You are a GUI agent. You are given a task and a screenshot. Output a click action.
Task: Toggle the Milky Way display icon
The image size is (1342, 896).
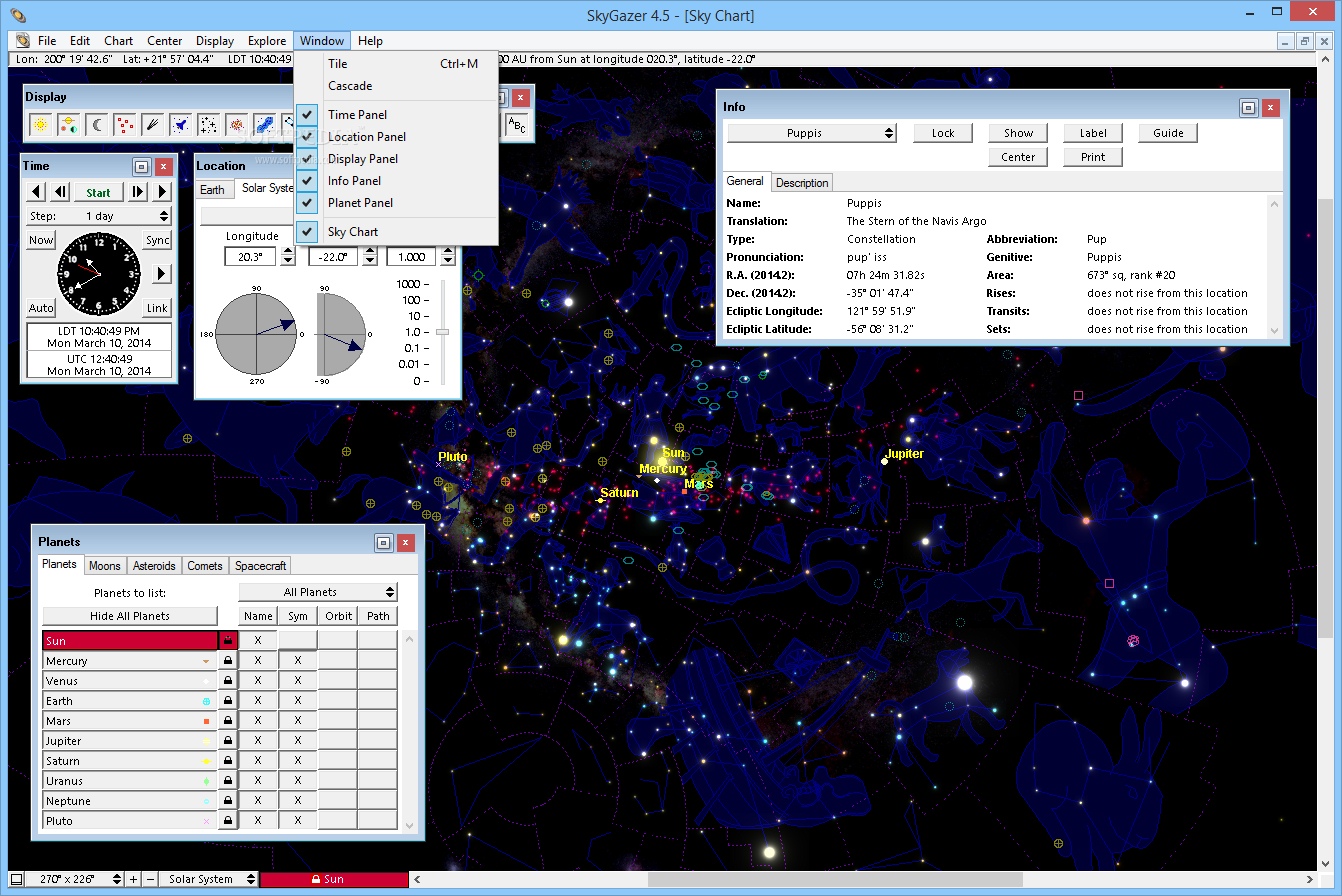pos(264,124)
